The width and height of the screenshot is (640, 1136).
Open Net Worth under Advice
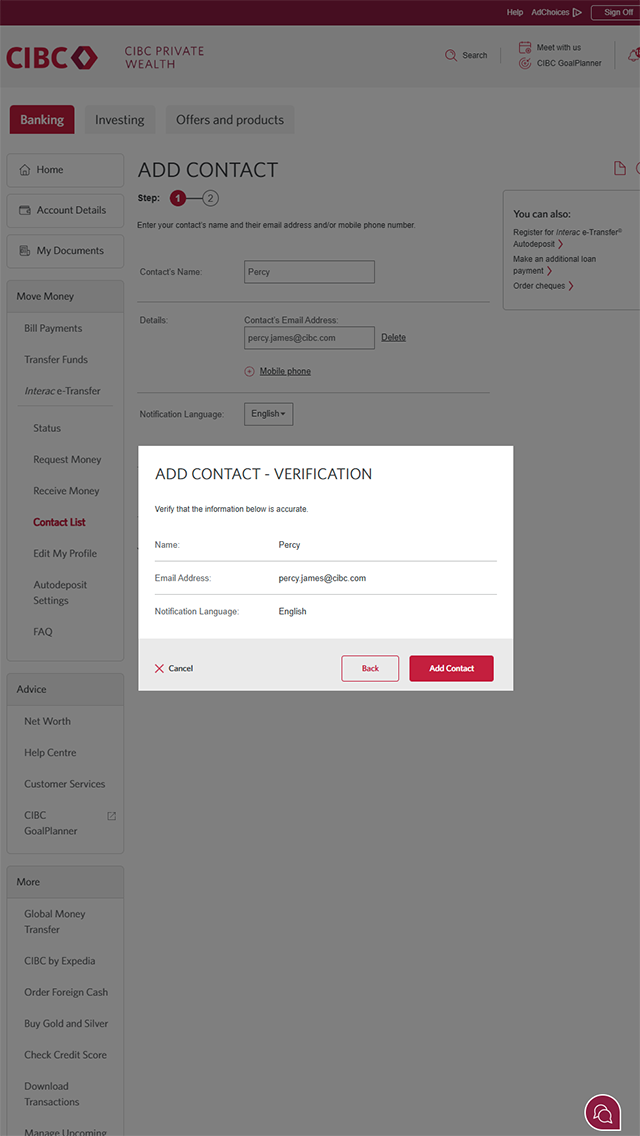point(47,721)
